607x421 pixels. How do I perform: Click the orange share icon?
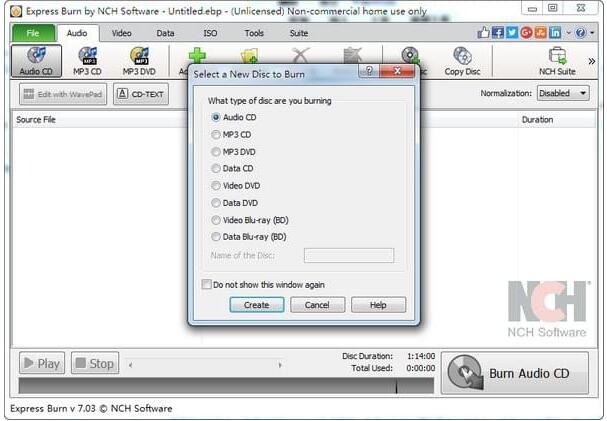coord(540,33)
